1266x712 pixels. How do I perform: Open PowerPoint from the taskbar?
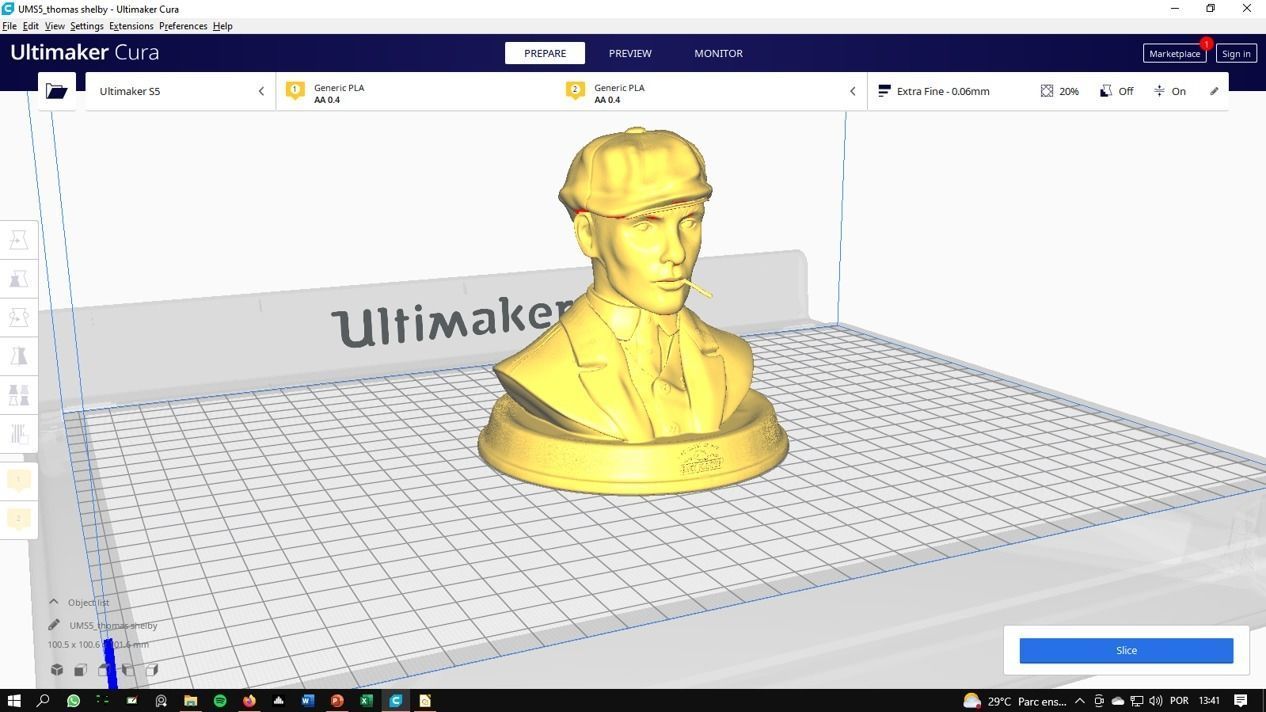[337, 701]
